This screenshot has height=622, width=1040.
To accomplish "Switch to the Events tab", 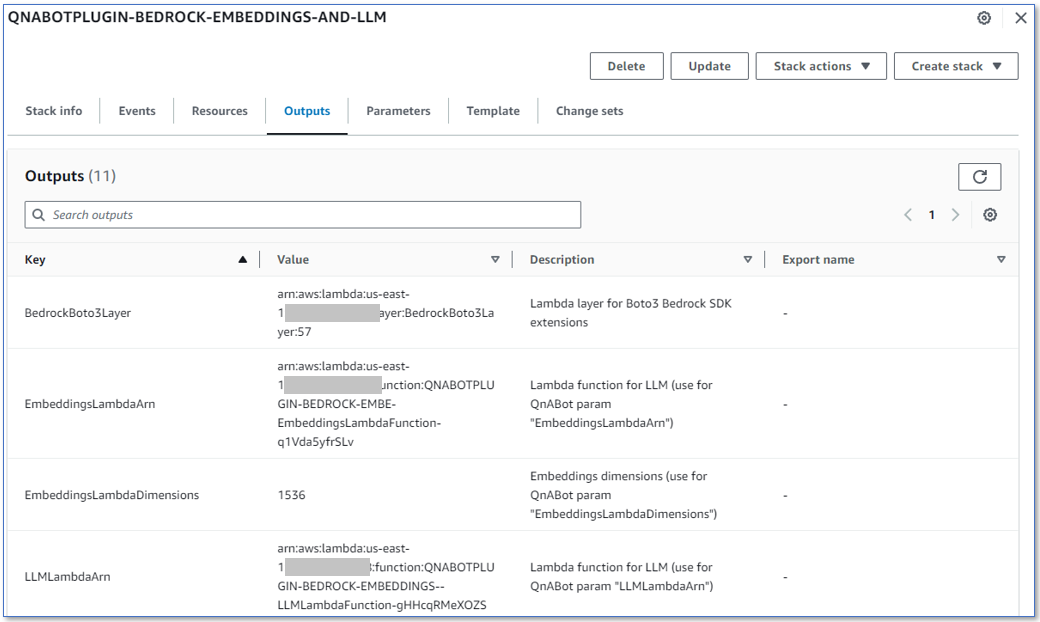I will coord(137,111).
